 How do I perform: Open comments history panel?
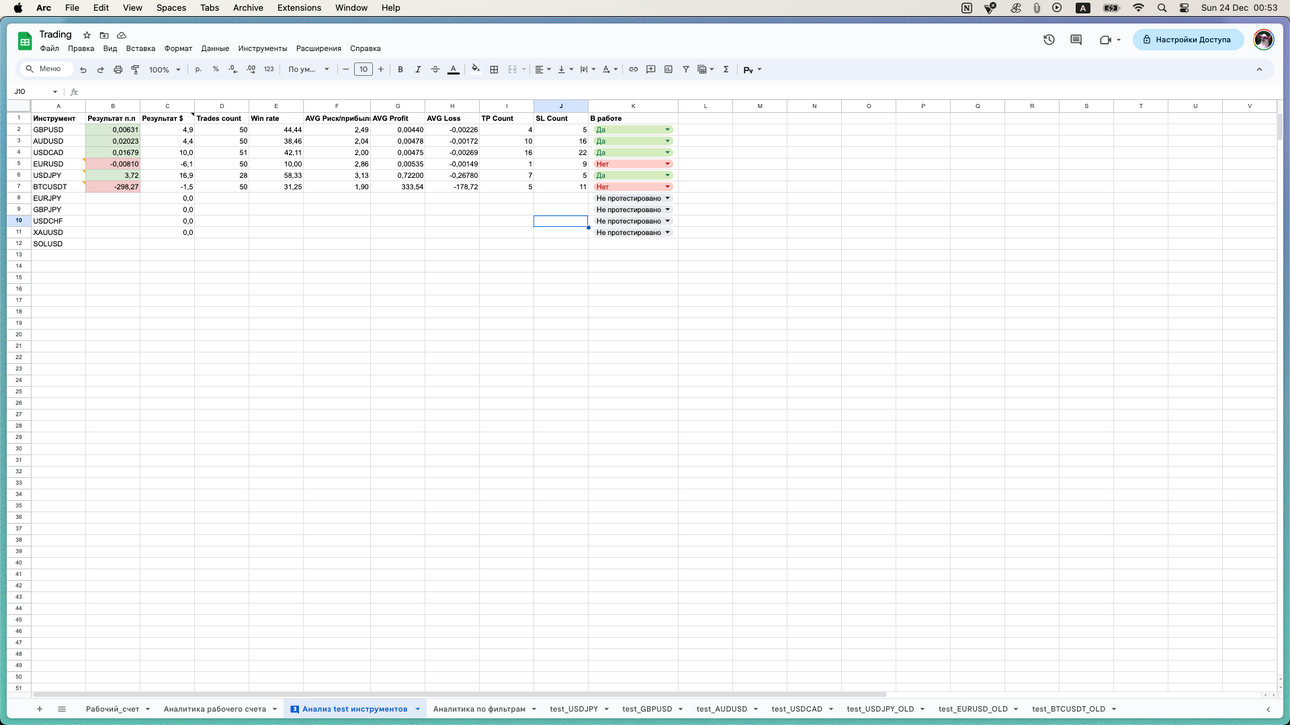(1076, 40)
